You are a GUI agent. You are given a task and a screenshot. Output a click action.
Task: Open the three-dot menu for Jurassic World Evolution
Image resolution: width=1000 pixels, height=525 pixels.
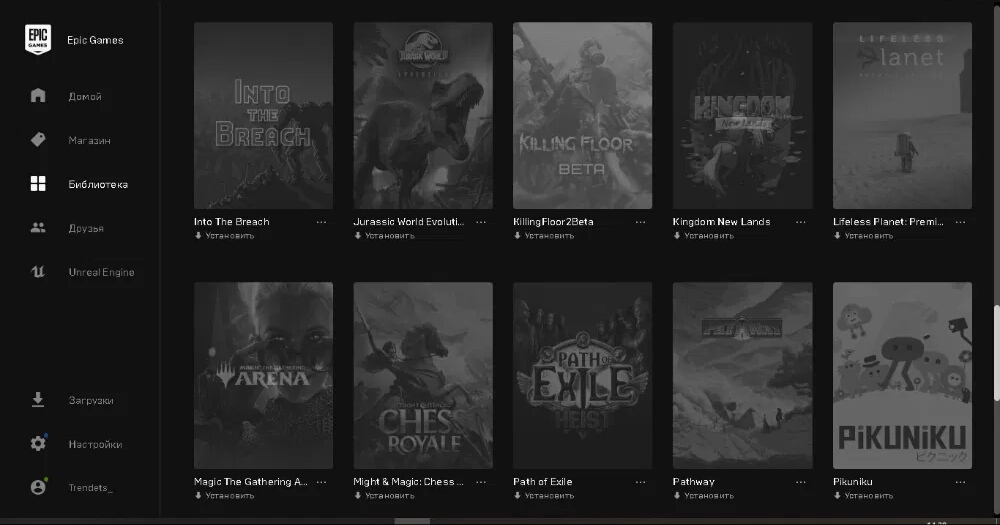481,222
